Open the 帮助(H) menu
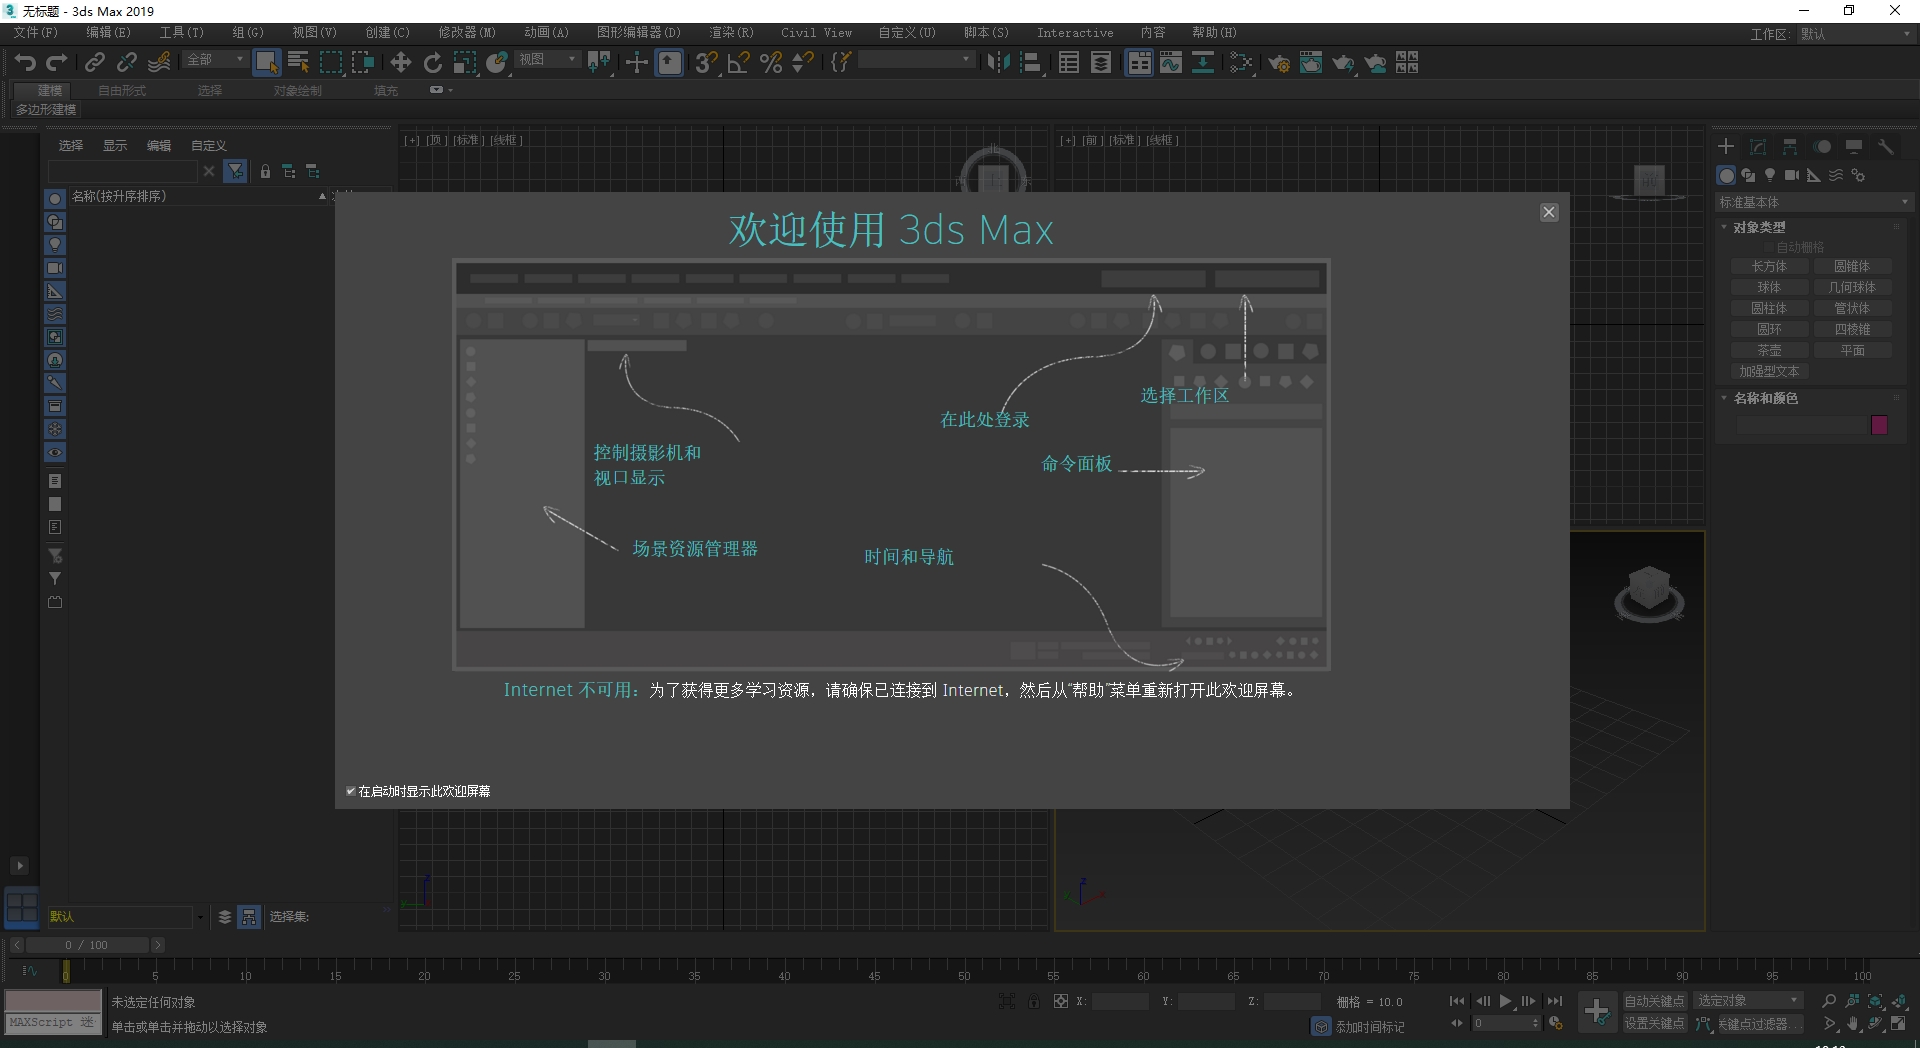Image resolution: width=1920 pixels, height=1048 pixels. click(1214, 33)
